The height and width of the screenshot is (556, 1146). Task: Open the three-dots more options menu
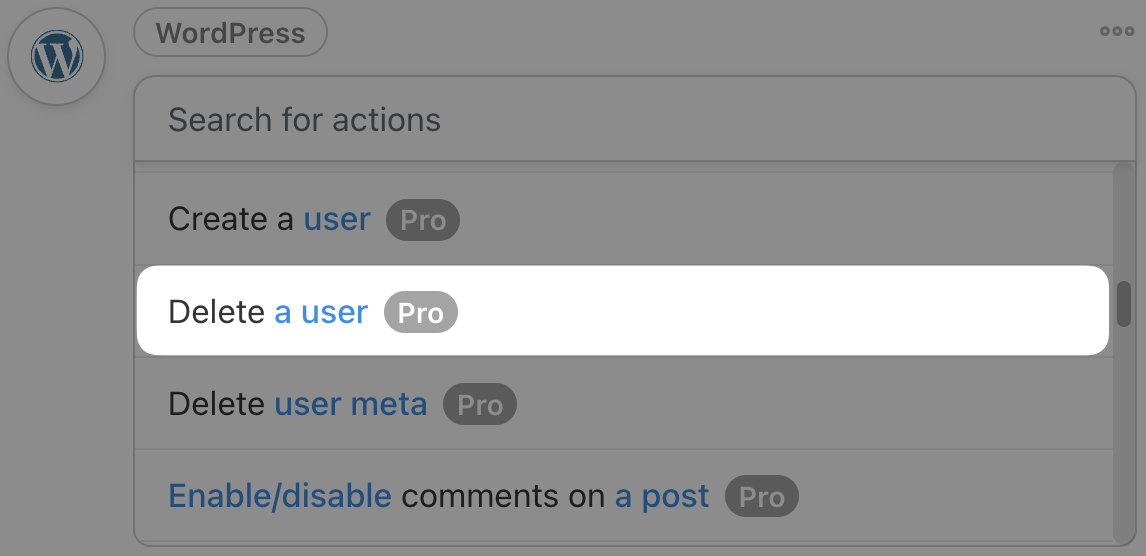pos(1116,32)
